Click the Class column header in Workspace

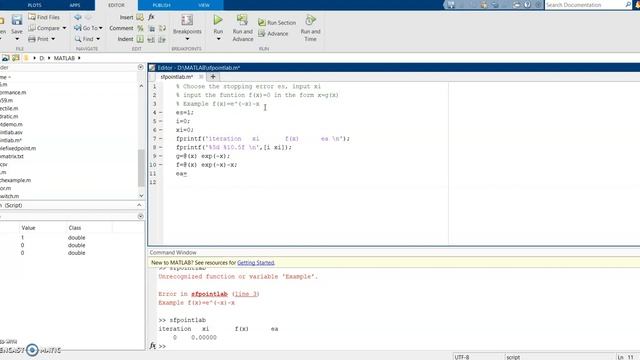coord(75,228)
